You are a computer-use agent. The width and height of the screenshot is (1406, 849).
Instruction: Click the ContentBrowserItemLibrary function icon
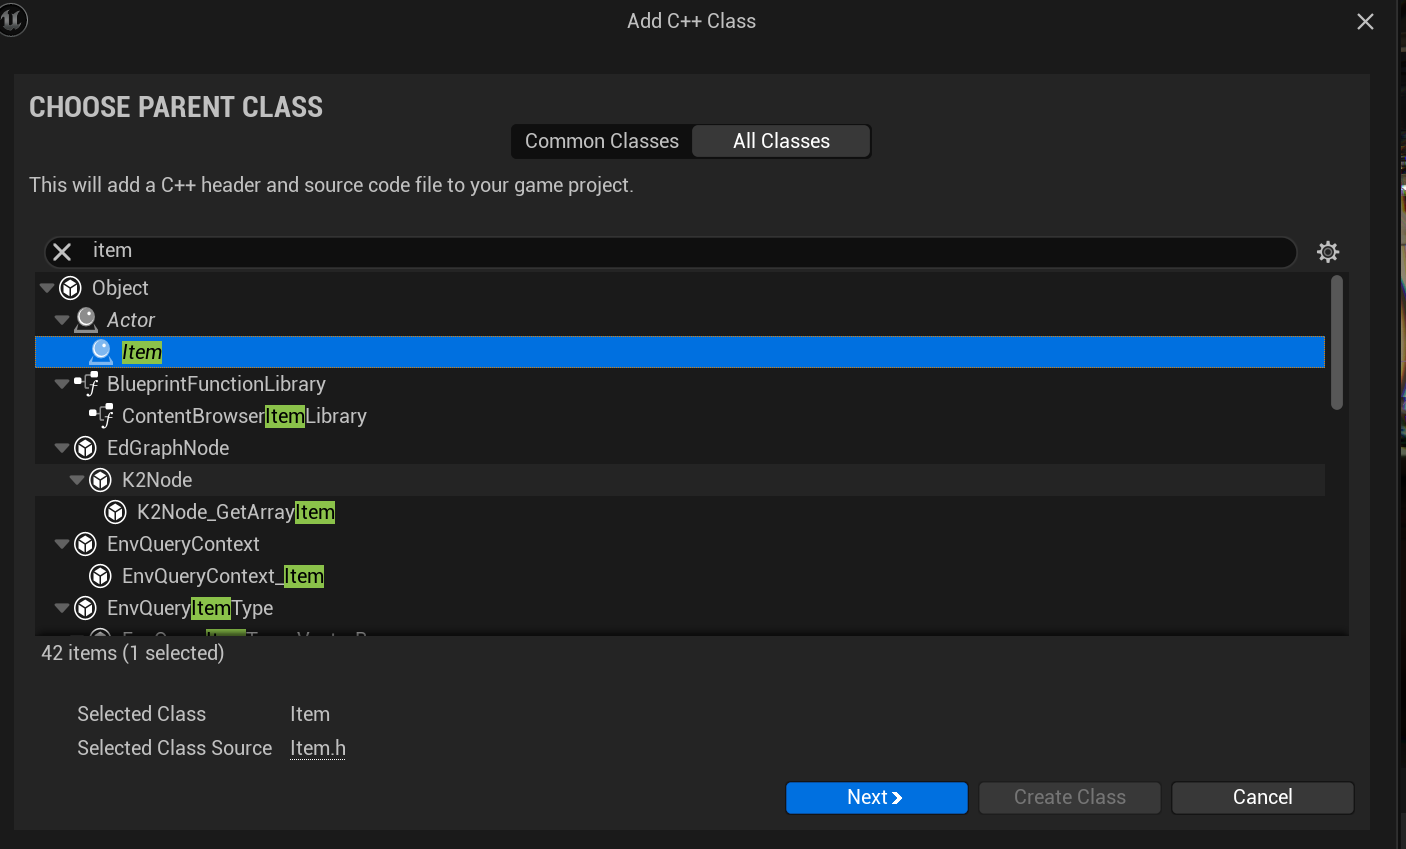point(101,416)
